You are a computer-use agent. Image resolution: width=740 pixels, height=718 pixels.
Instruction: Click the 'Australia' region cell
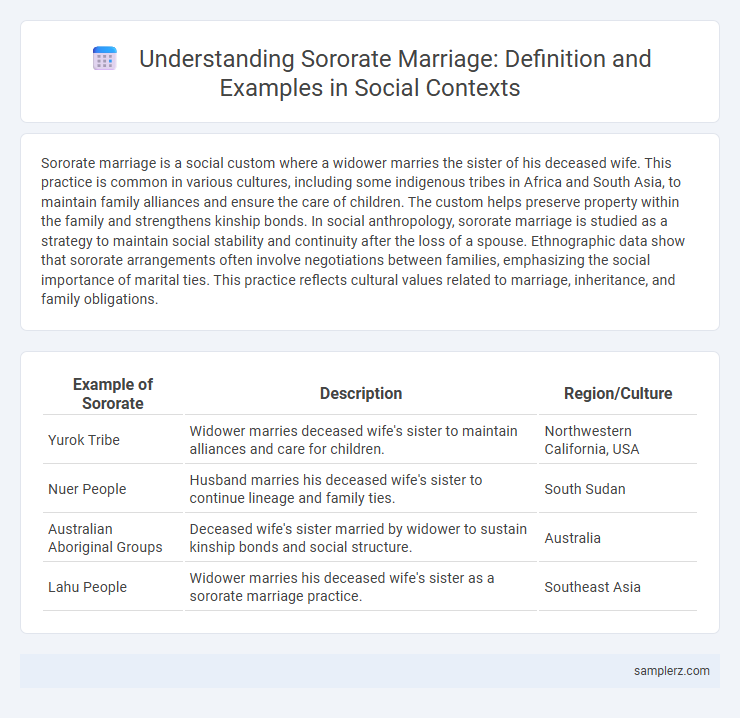618,538
